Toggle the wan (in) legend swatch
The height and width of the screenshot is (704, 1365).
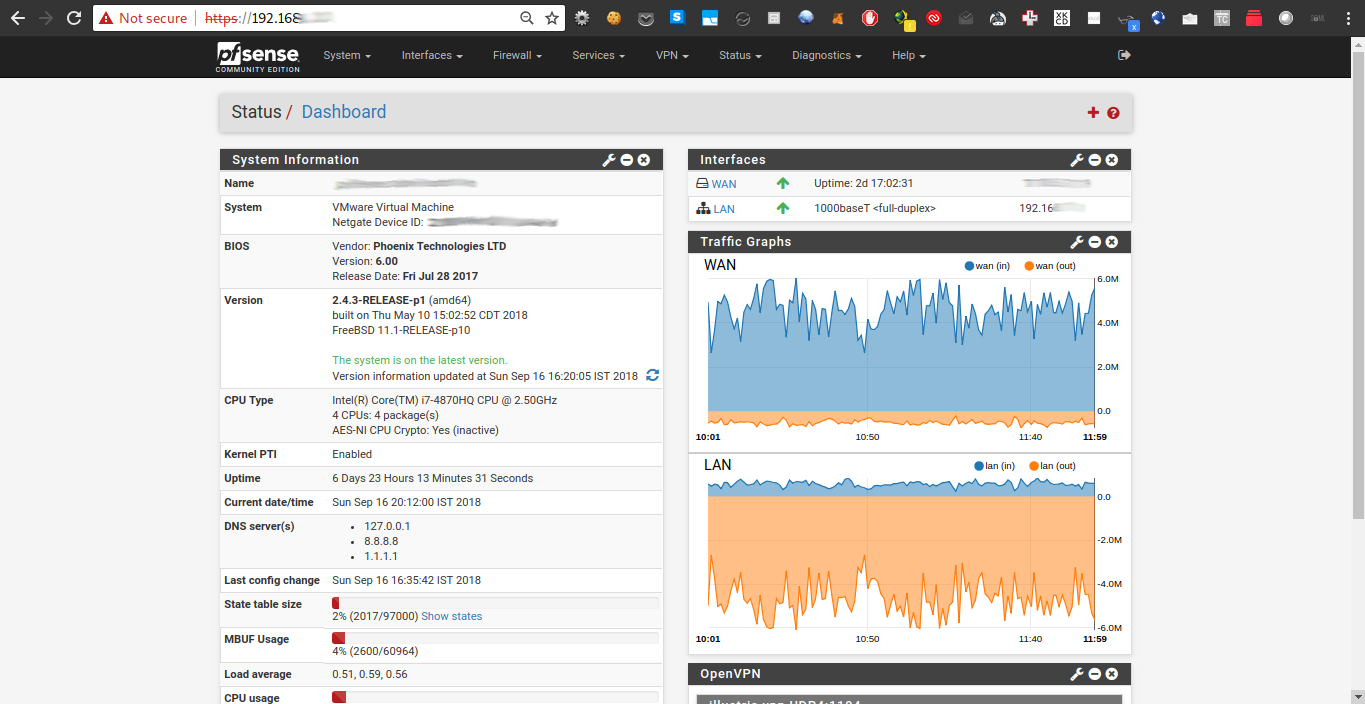969,266
